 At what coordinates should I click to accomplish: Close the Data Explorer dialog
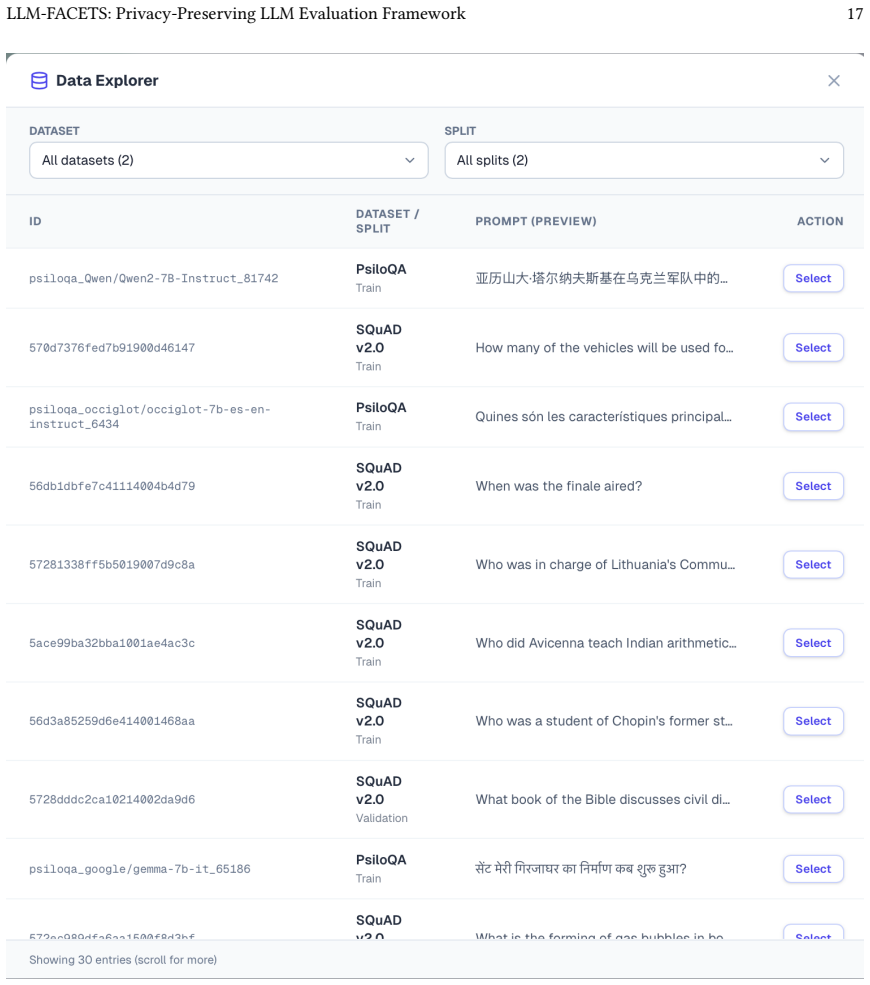(834, 81)
